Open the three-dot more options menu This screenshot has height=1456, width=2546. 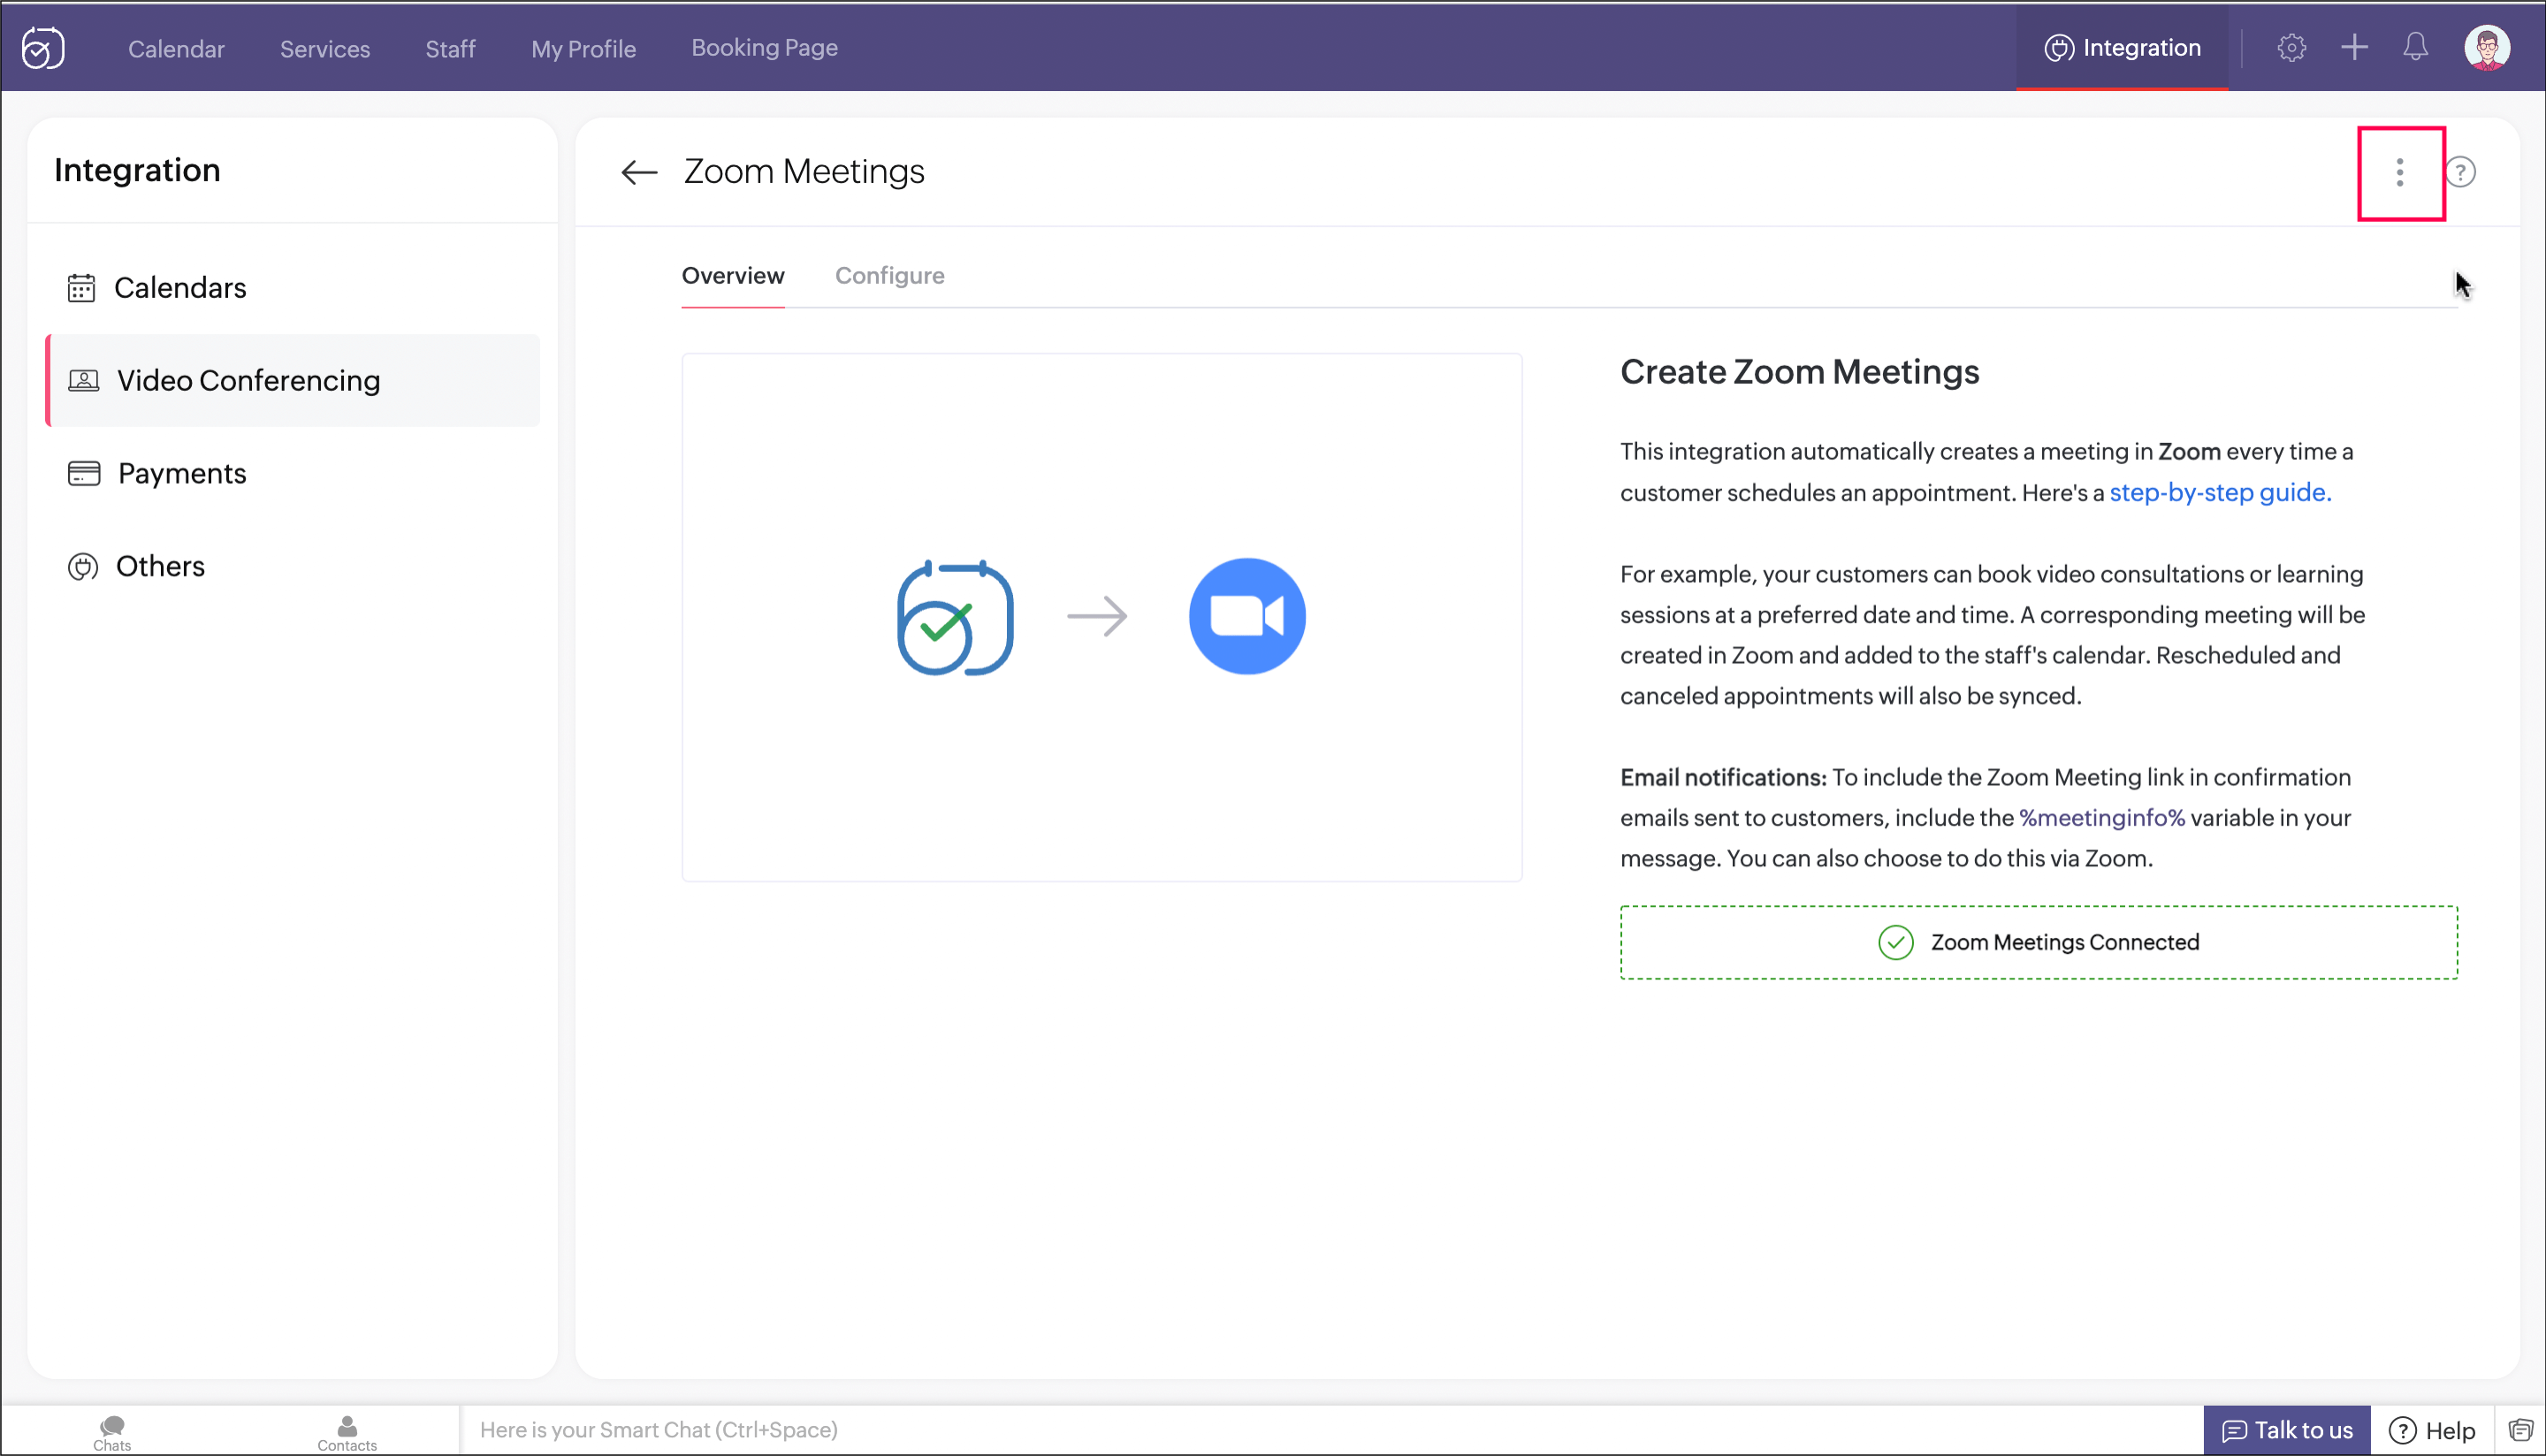tap(2399, 172)
